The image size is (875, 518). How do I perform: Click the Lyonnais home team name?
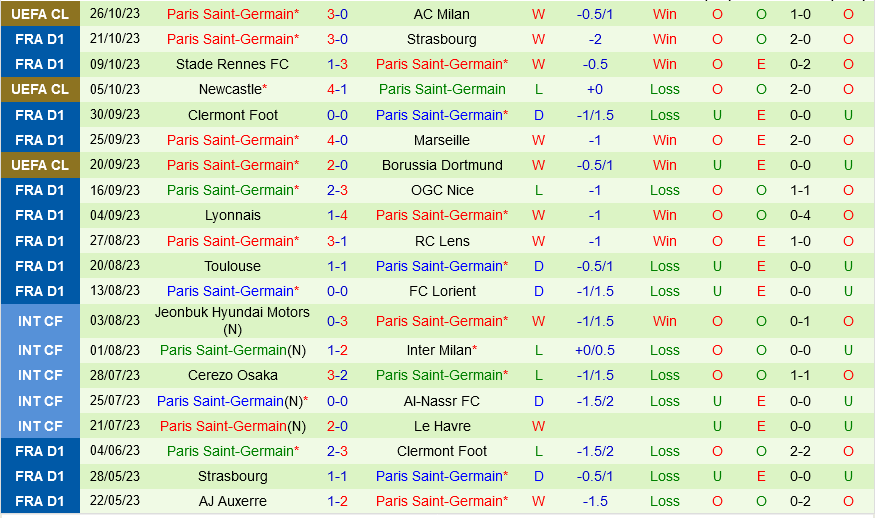[x=232, y=215]
